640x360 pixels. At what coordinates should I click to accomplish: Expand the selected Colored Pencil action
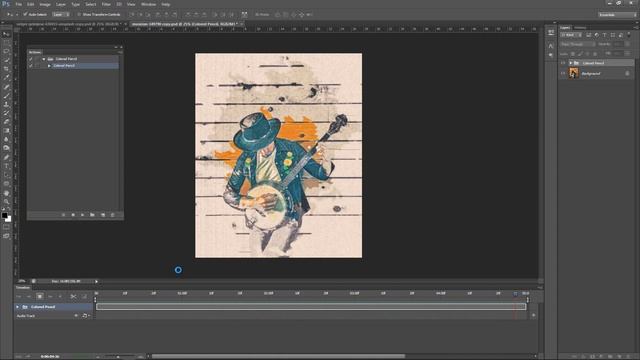49,66
